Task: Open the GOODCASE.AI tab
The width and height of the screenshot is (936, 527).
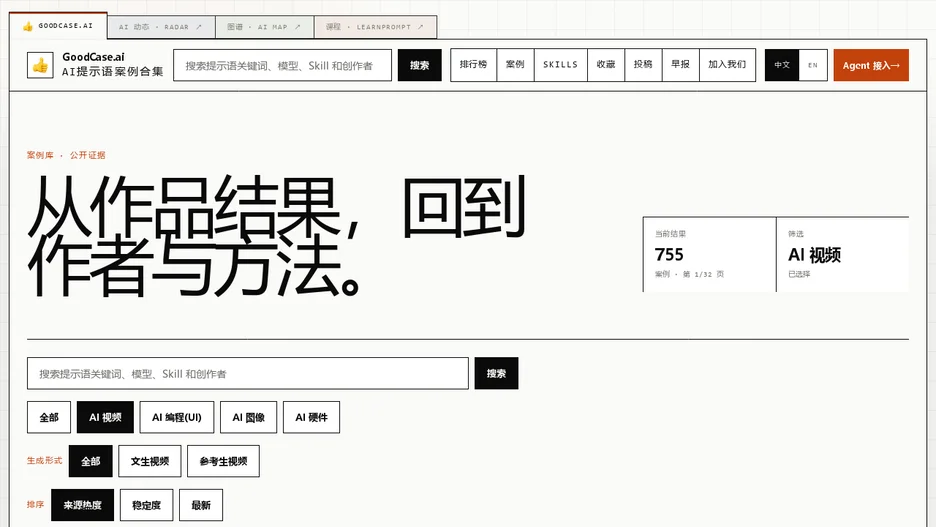Action: click(x=58, y=26)
